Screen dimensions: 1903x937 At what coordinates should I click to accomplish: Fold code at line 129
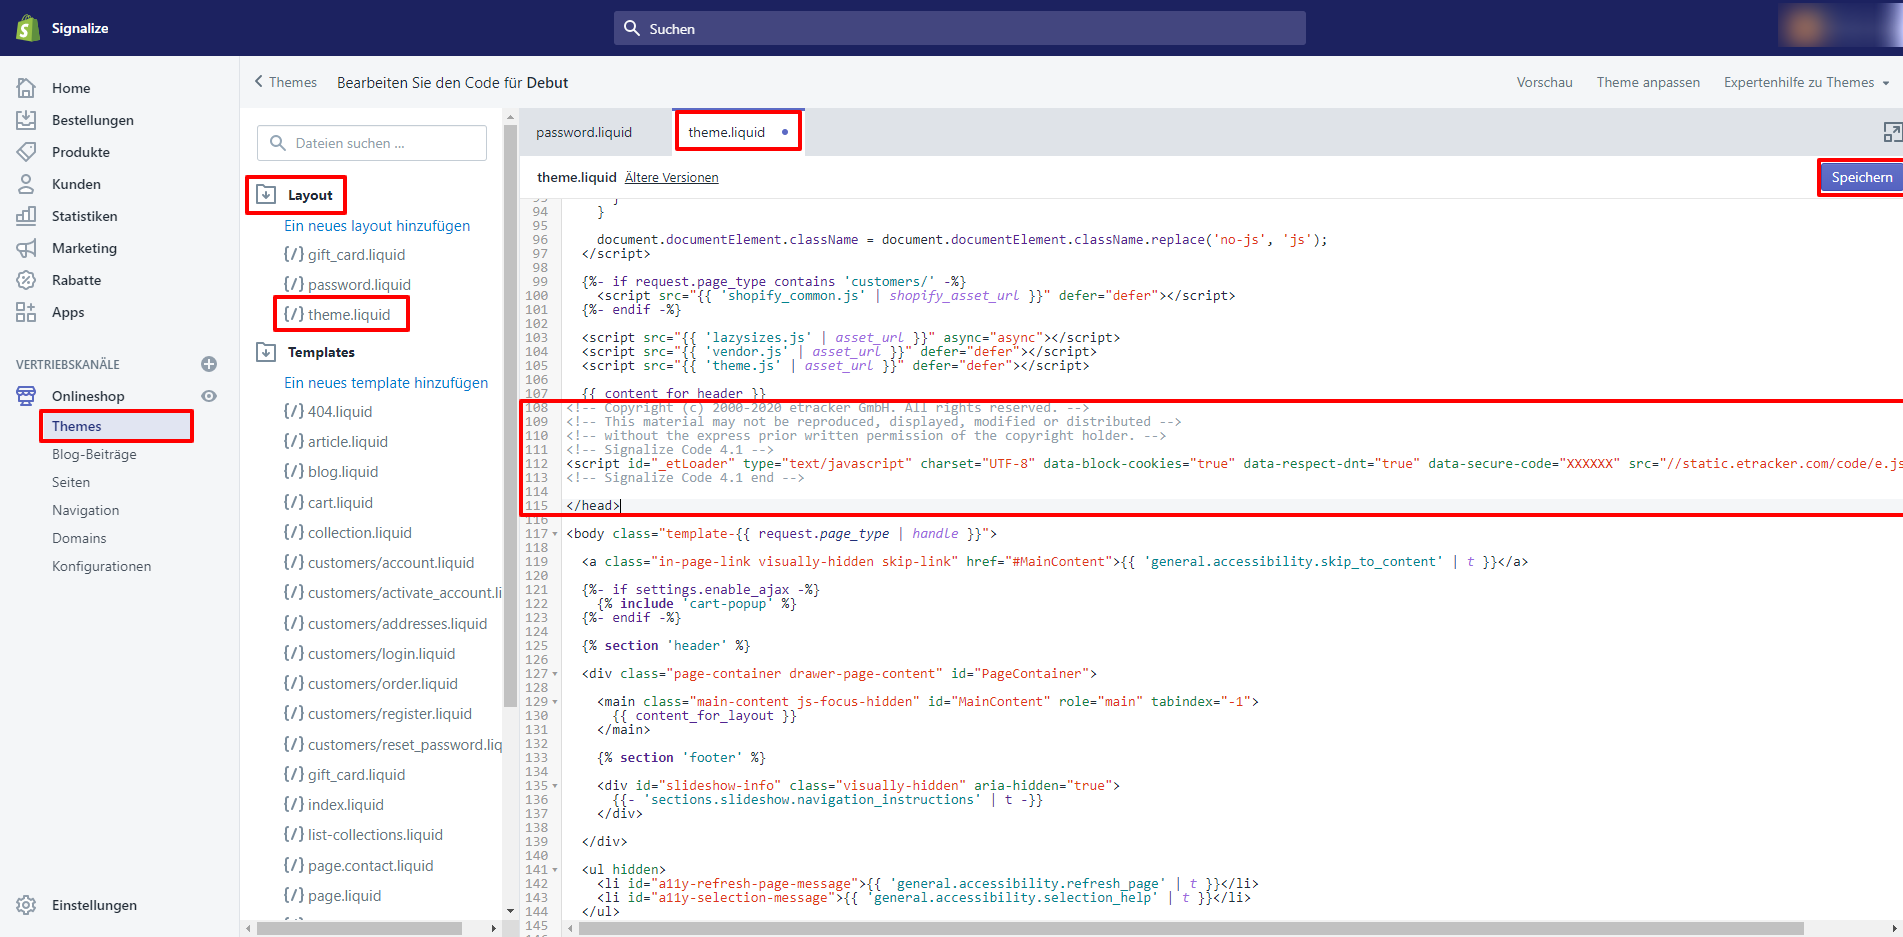[x=555, y=702]
